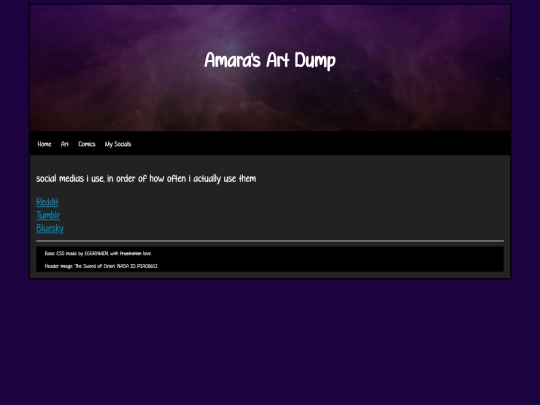
Task: Open the Comics page
Action: point(87,144)
